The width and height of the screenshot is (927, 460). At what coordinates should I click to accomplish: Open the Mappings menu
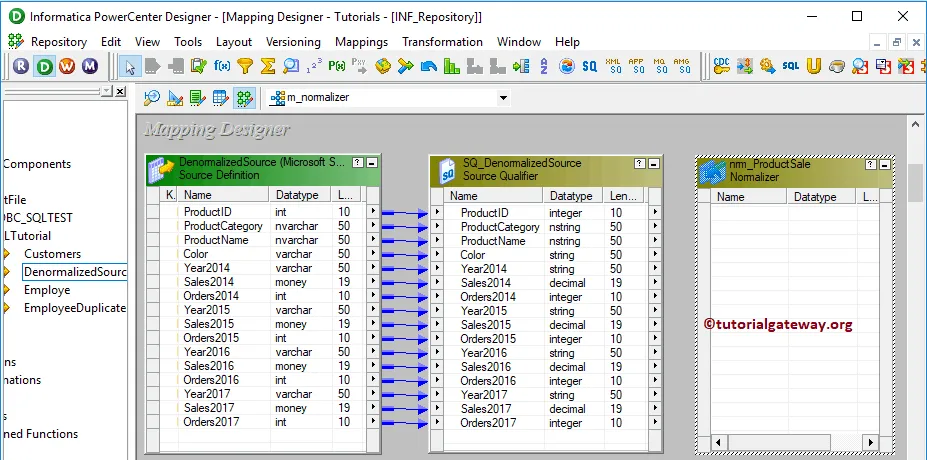pyautogui.click(x=361, y=42)
